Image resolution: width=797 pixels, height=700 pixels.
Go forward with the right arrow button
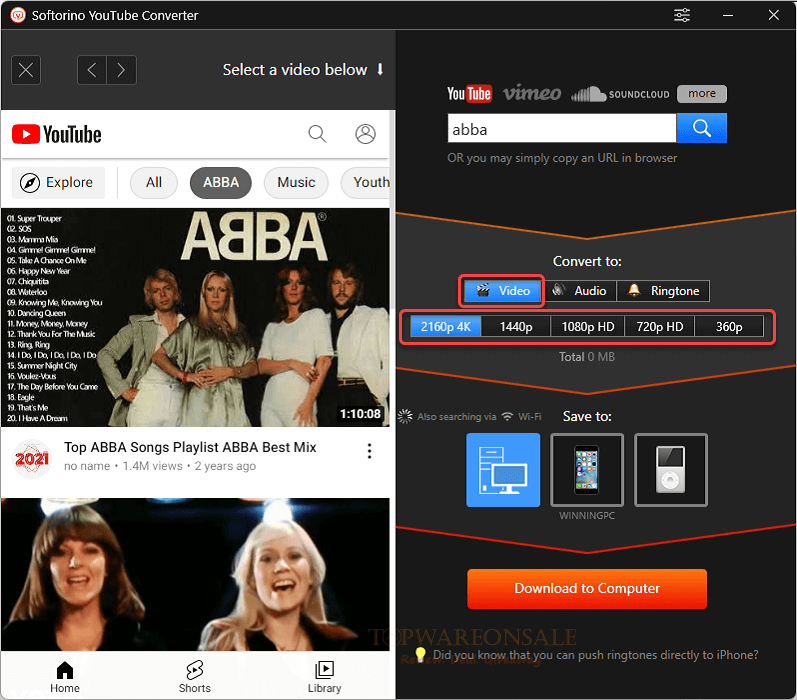121,70
